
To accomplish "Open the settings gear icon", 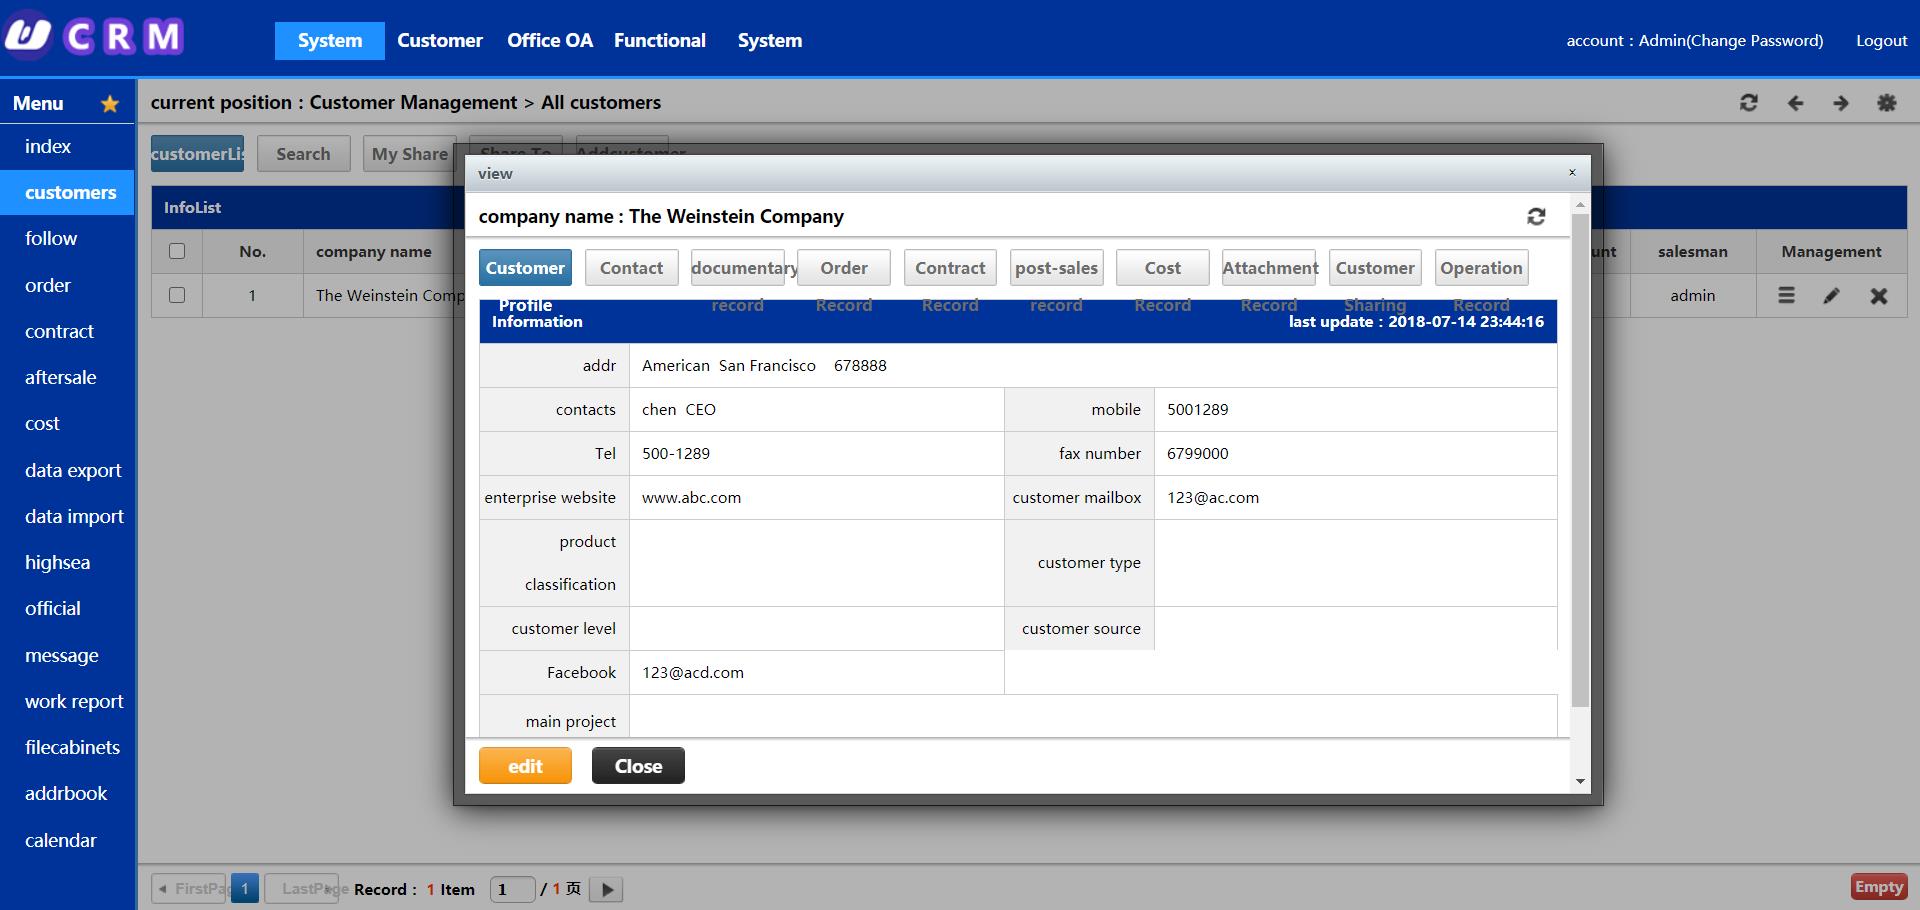I will (1887, 102).
